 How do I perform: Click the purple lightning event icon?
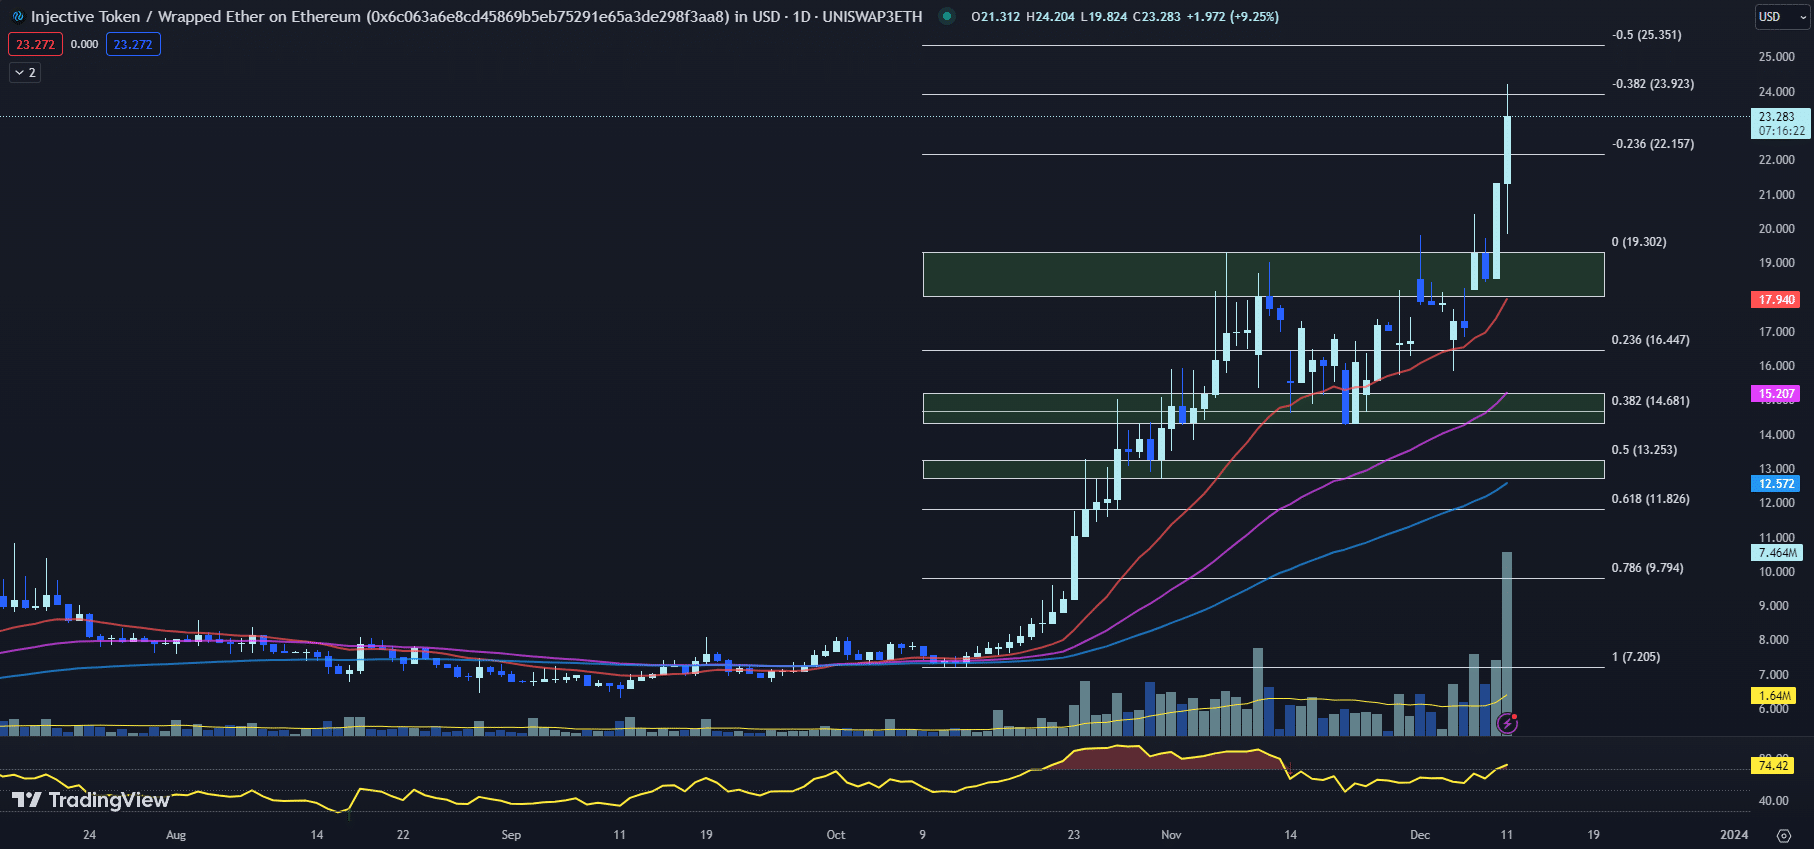(1507, 723)
